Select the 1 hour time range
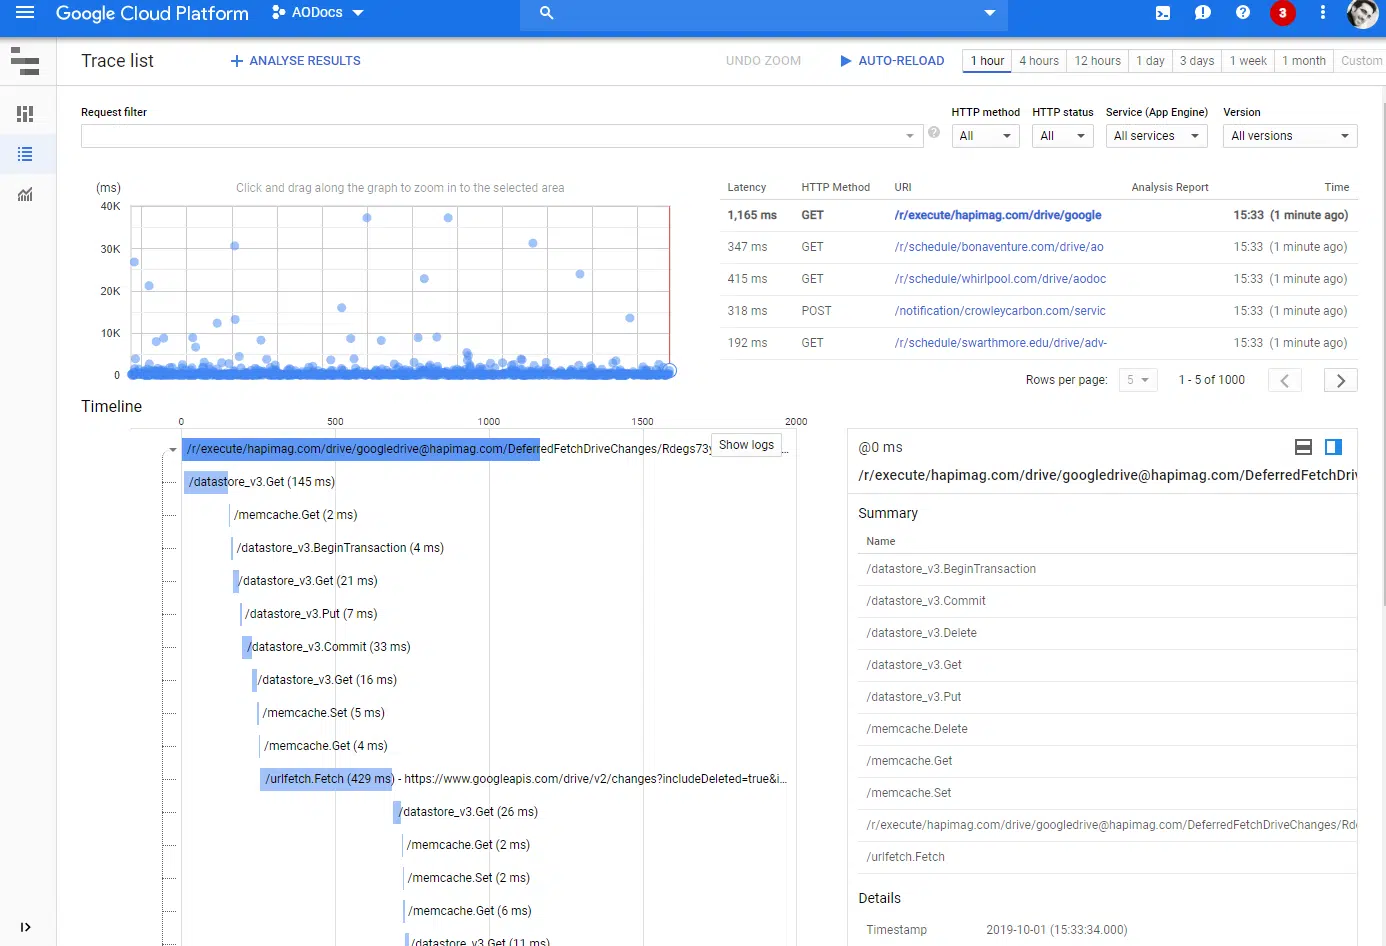The height and width of the screenshot is (946, 1386). click(986, 61)
